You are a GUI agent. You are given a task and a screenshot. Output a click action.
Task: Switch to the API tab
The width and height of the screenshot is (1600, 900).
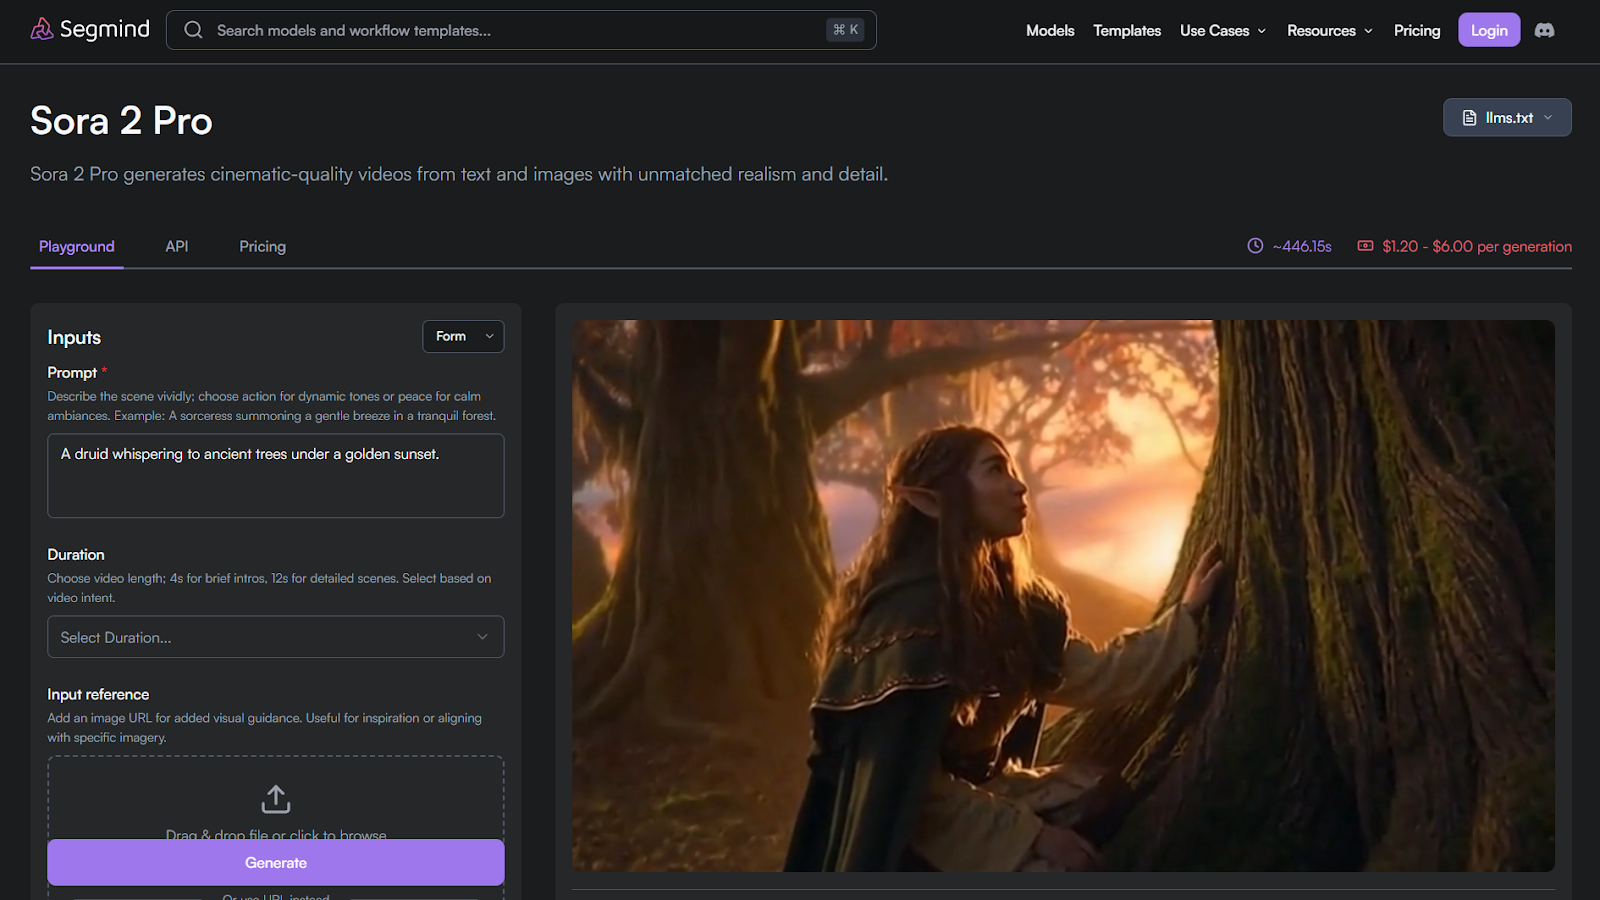point(177,247)
